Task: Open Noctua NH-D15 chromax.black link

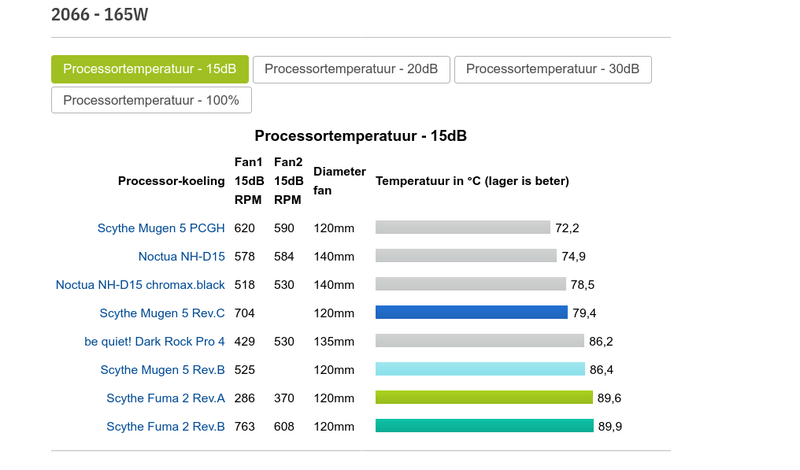Action: click(140, 285)
